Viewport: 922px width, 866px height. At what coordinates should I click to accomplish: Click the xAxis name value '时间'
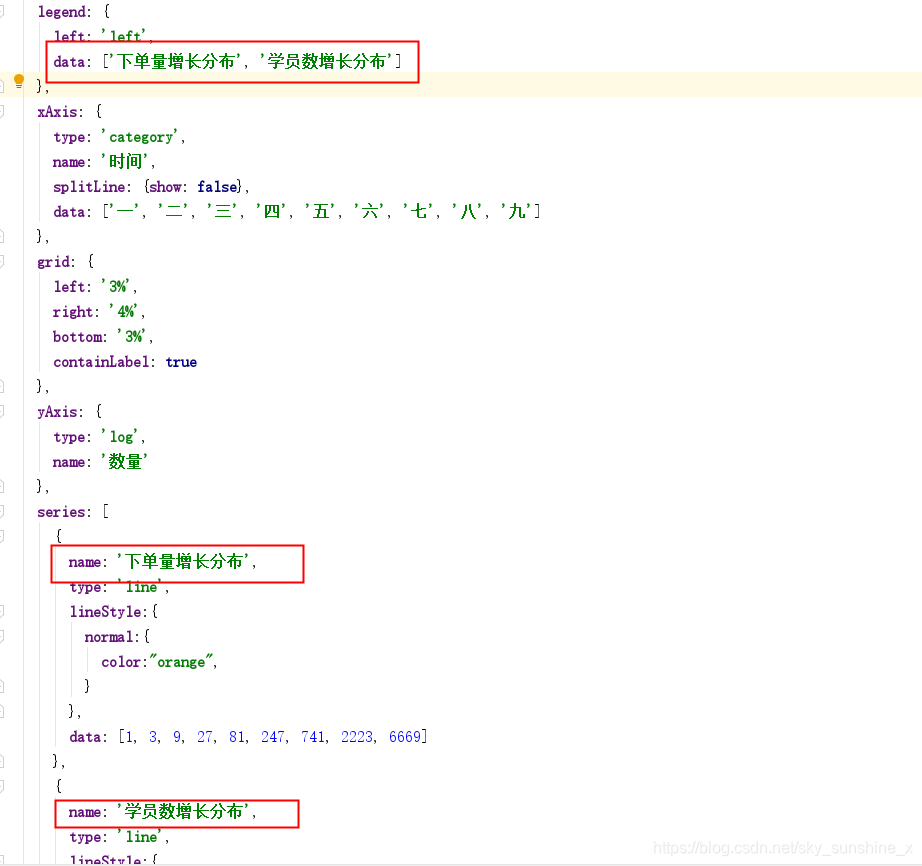[125, 162]
